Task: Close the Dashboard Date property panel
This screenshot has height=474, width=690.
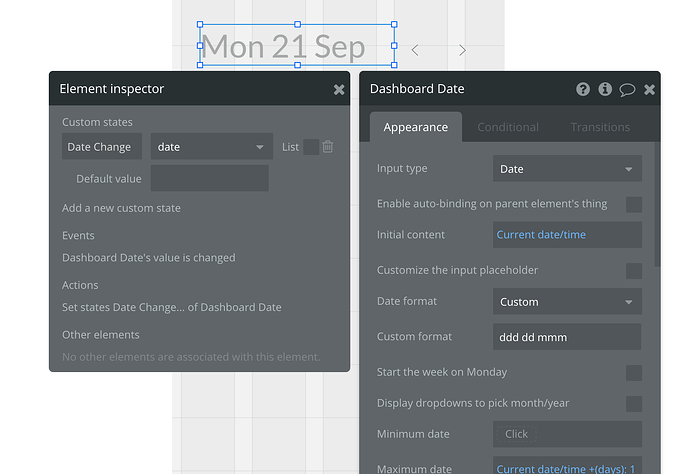Action: point(649,89)
